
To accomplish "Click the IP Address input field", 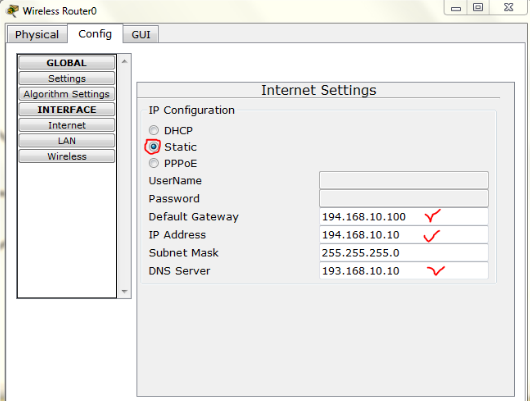I will [x=404, y=235].
